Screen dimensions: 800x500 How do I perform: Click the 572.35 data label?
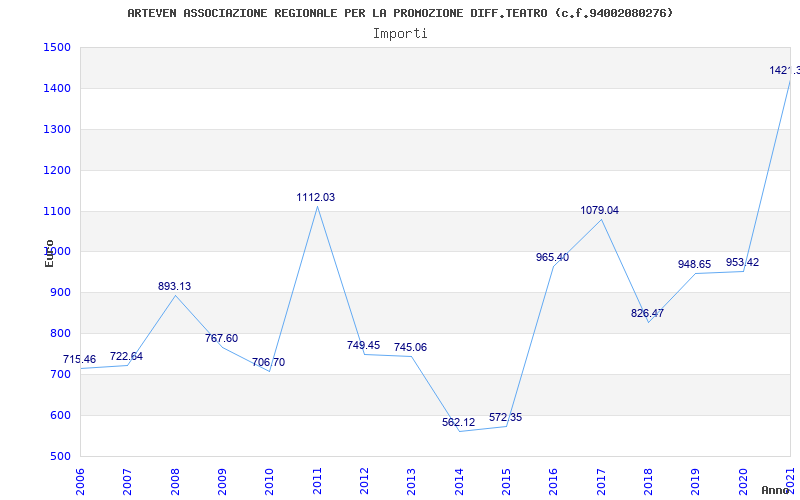pyautogui.click(x=506, y=417)
